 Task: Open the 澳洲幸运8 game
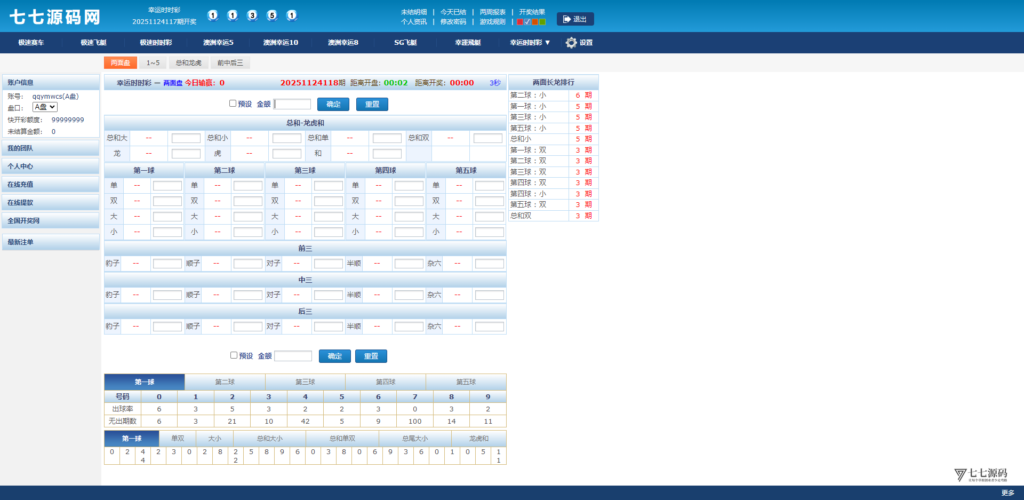[343, 42]
